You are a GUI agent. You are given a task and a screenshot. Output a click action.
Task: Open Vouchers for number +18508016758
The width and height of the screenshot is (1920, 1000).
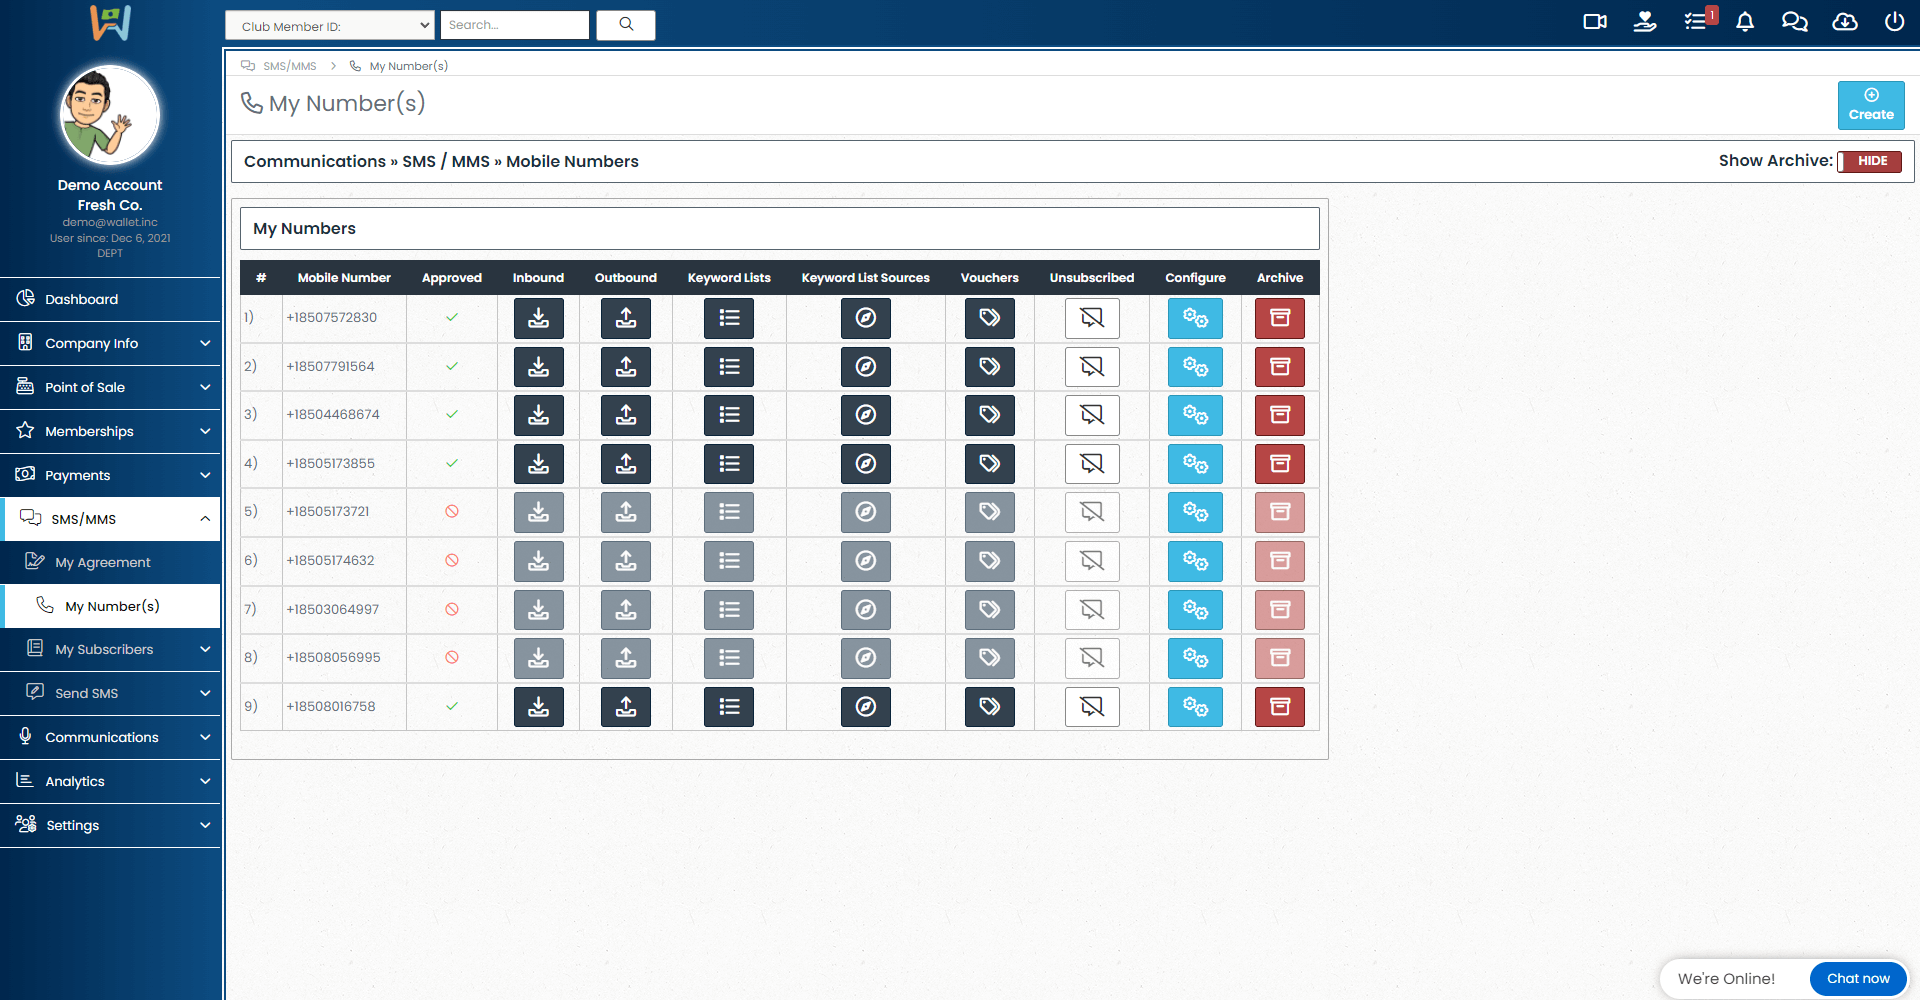[x=989, y=707]
